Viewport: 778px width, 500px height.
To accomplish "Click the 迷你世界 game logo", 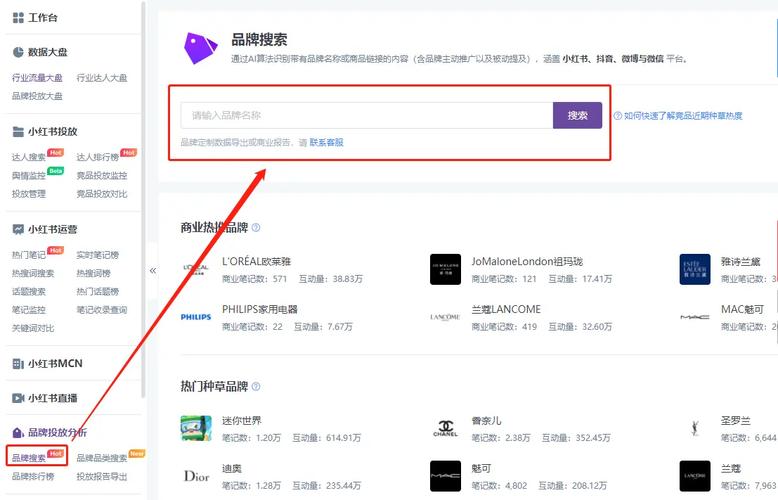I will click(x=196, y=428).
